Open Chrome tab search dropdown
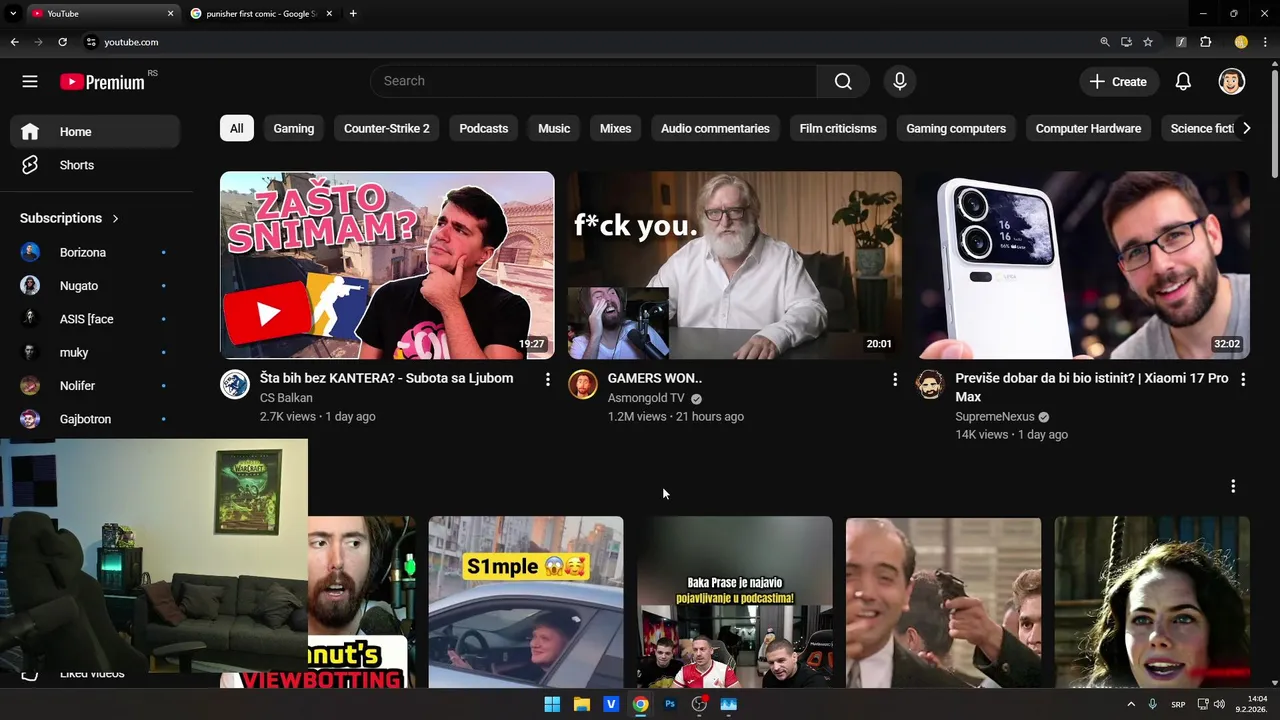The width and height of the screenshot is (1280, 720). pyautogui.click(x=13, y=14)
